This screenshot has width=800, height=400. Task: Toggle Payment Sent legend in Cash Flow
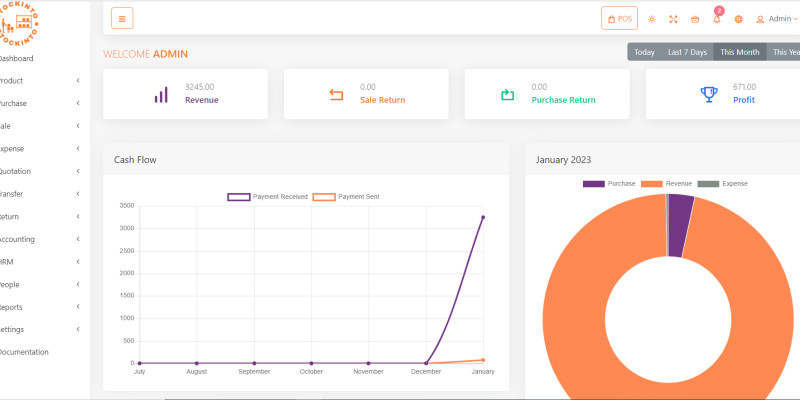pyautogui.click(x=346, y=197)
